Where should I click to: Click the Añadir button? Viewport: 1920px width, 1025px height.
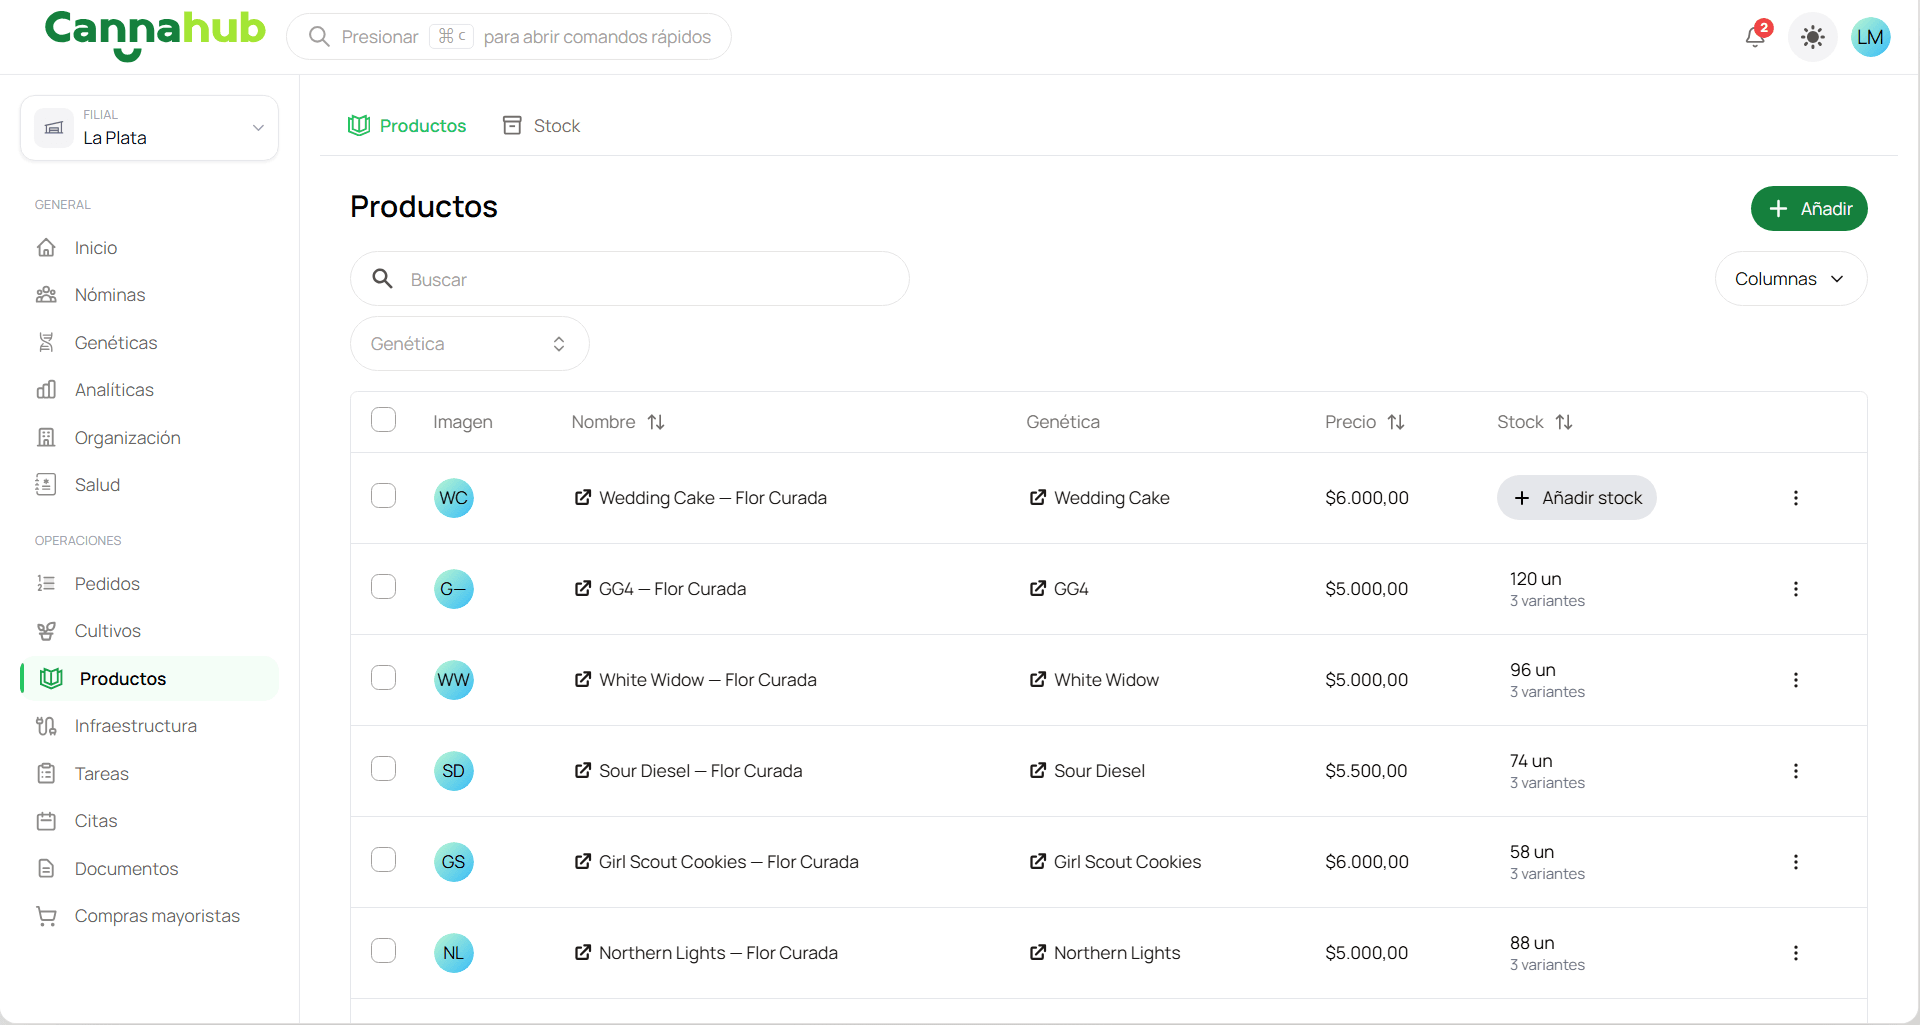pos(1809,209)
